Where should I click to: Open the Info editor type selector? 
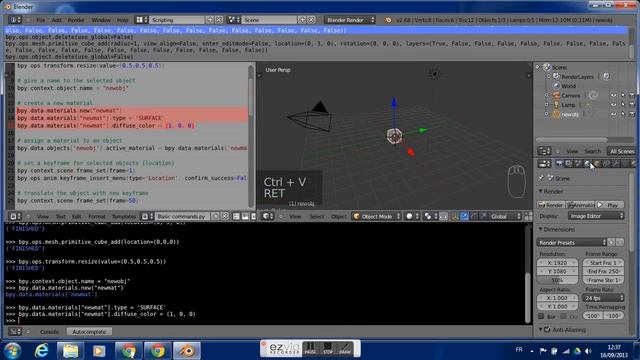coord(14,20)
